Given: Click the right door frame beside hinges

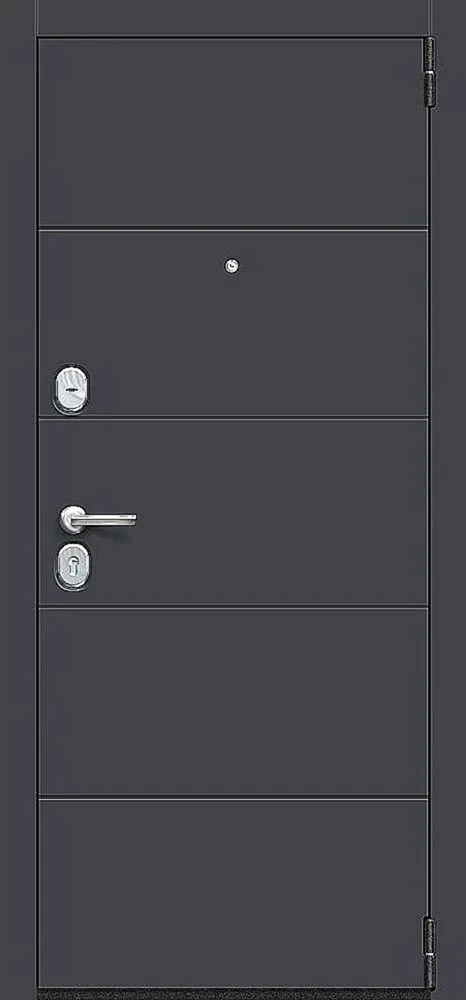Looking at the screenshot, I should click(x=450, y=500).
